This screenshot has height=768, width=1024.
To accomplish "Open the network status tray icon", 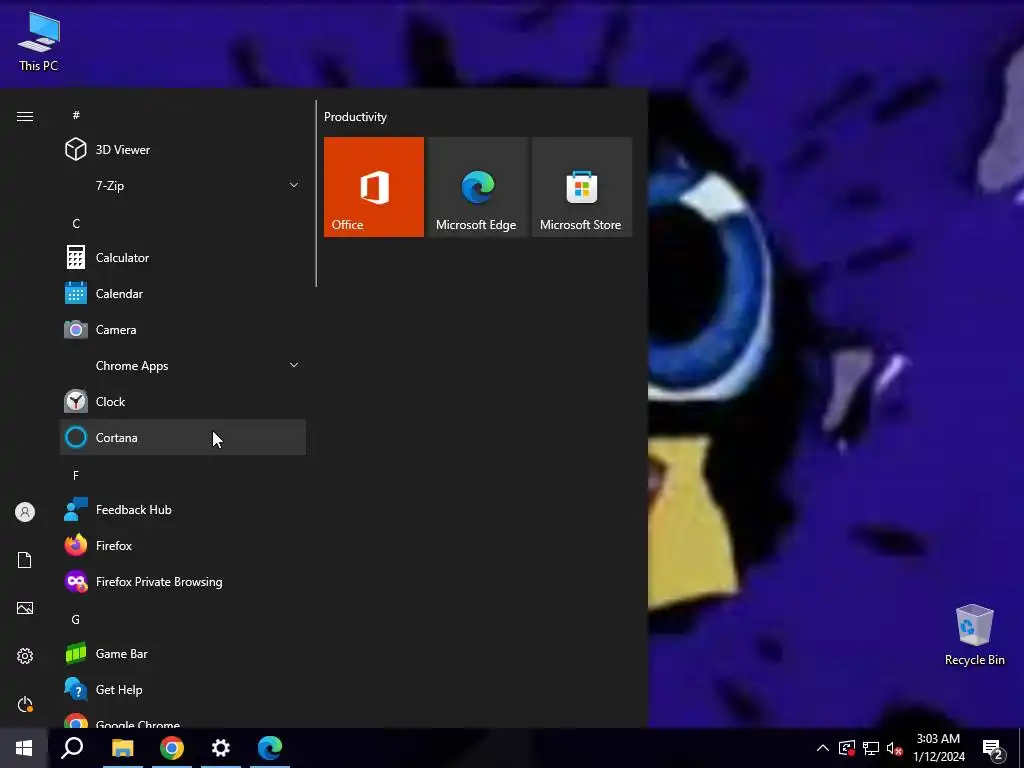I will 871,748.
